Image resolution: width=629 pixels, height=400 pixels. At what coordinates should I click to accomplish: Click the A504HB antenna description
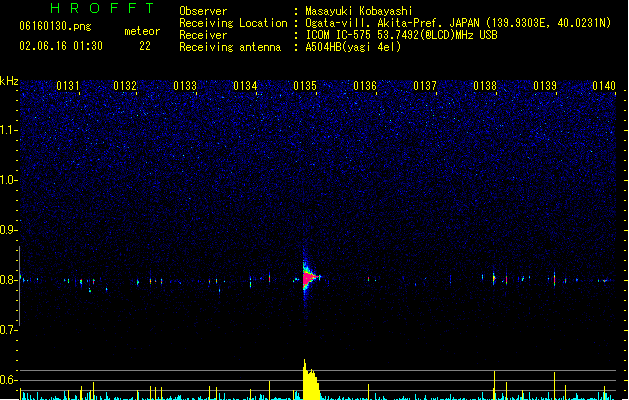[353, 47]
